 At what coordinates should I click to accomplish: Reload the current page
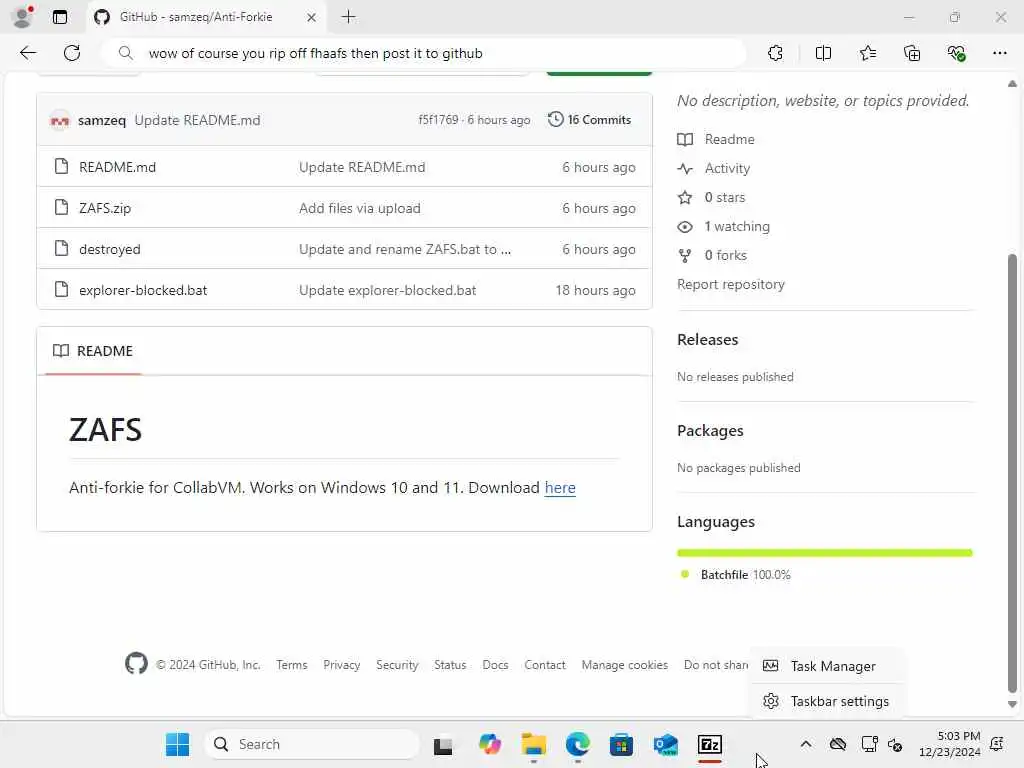[72, 53]
